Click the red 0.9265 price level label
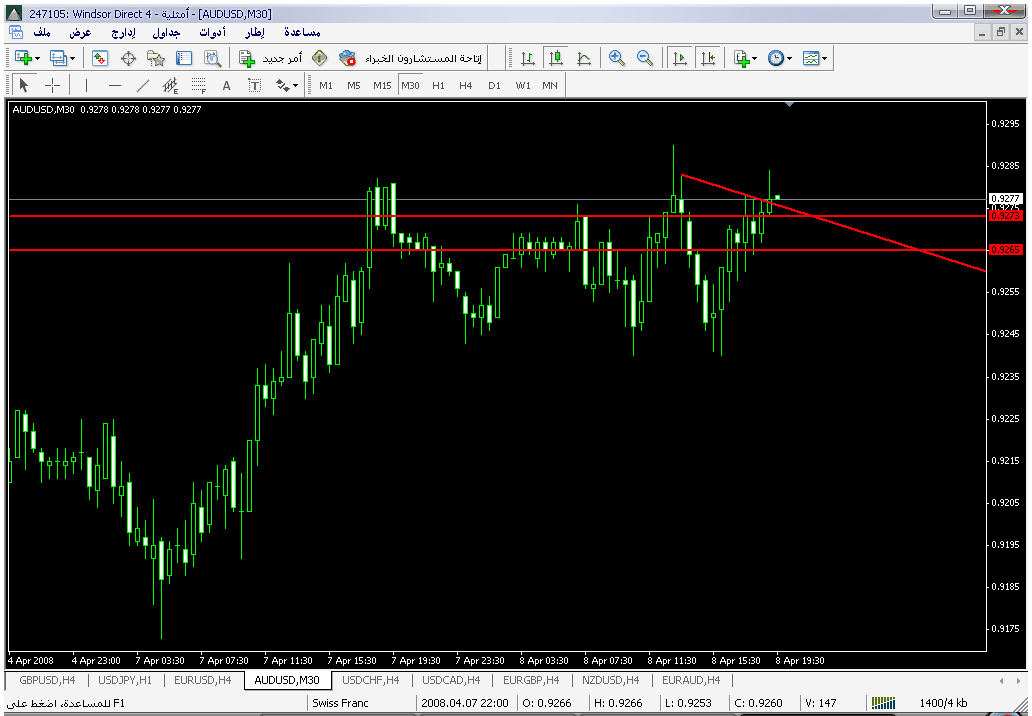1032x716 pixels. [x=1003, y=249]
